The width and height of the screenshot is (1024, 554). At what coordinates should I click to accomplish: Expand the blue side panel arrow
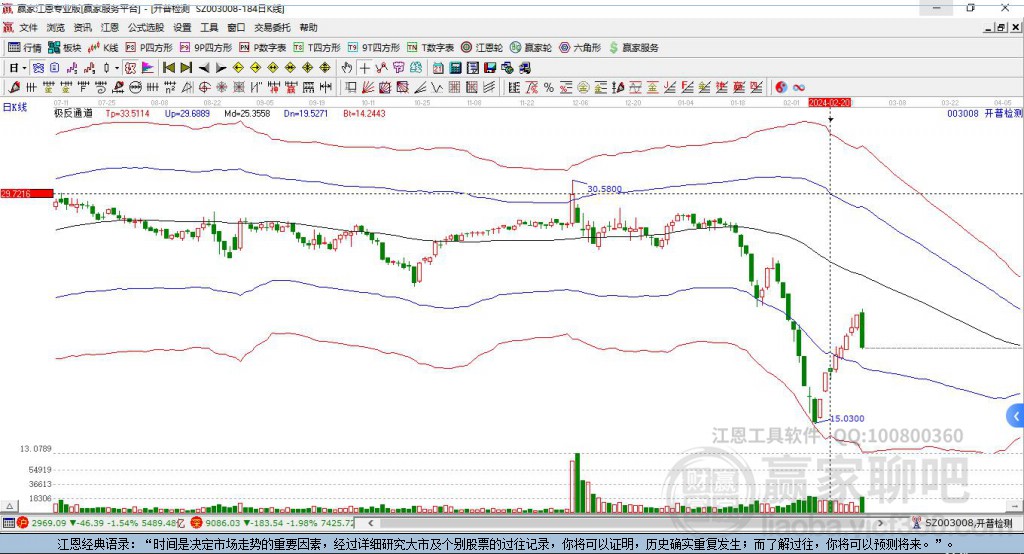1016,416
